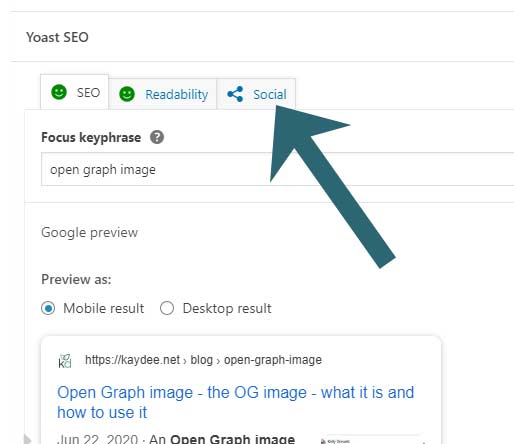Click the gray arrow beside the snippet
The height and width of the screenshot is (444, 514).
(28, 439)
